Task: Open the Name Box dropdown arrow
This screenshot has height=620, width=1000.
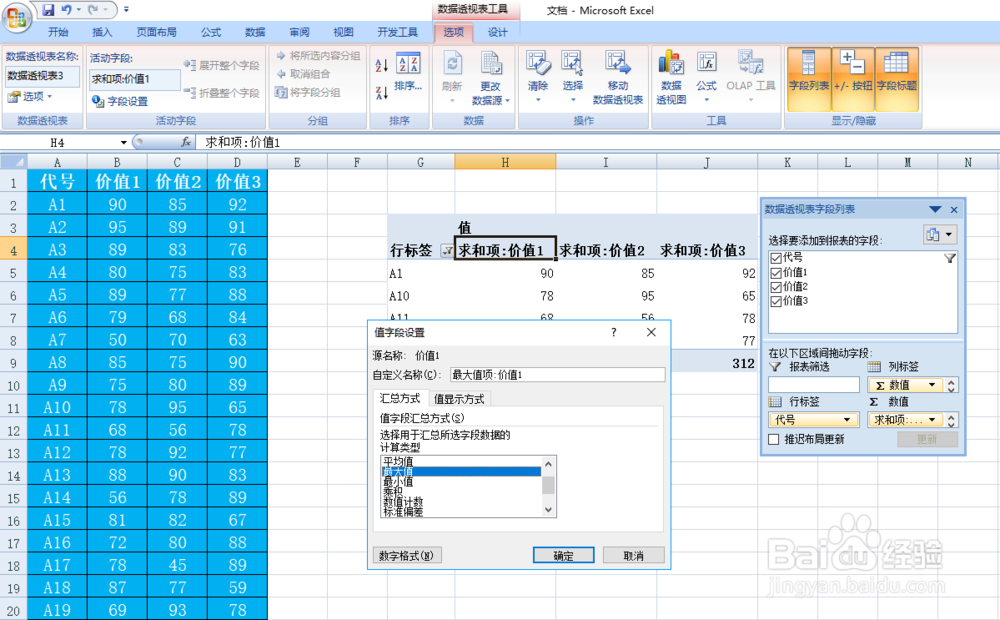Action: point(124,142)
